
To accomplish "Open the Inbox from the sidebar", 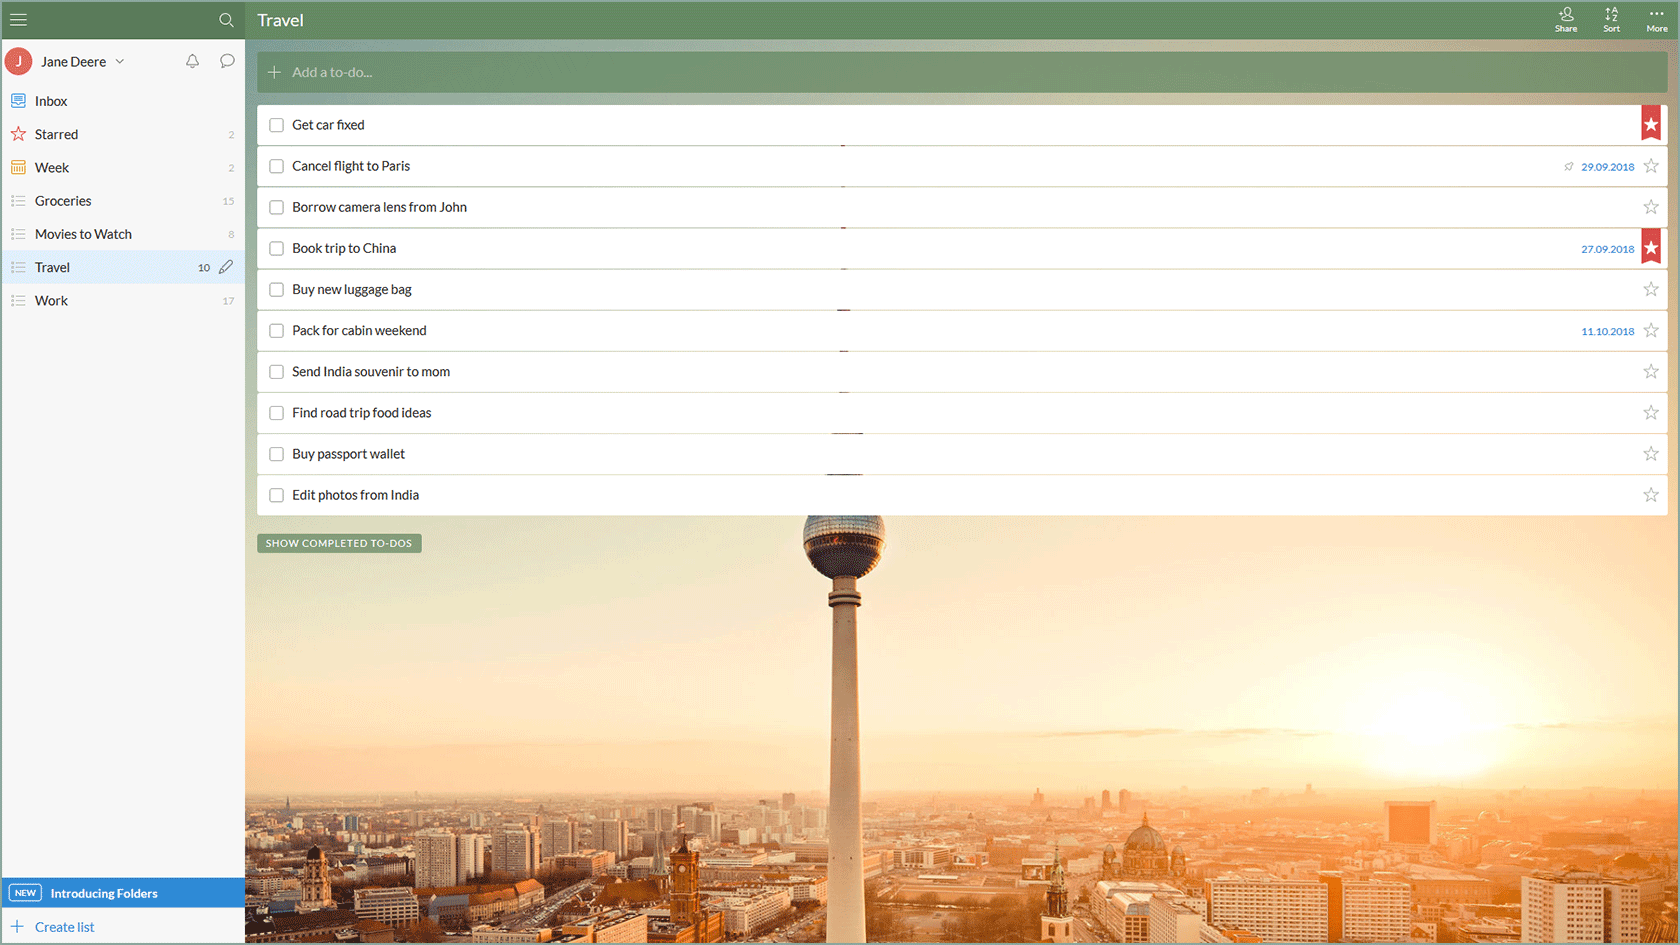I will pyautogui.click(x=51, y=100).
